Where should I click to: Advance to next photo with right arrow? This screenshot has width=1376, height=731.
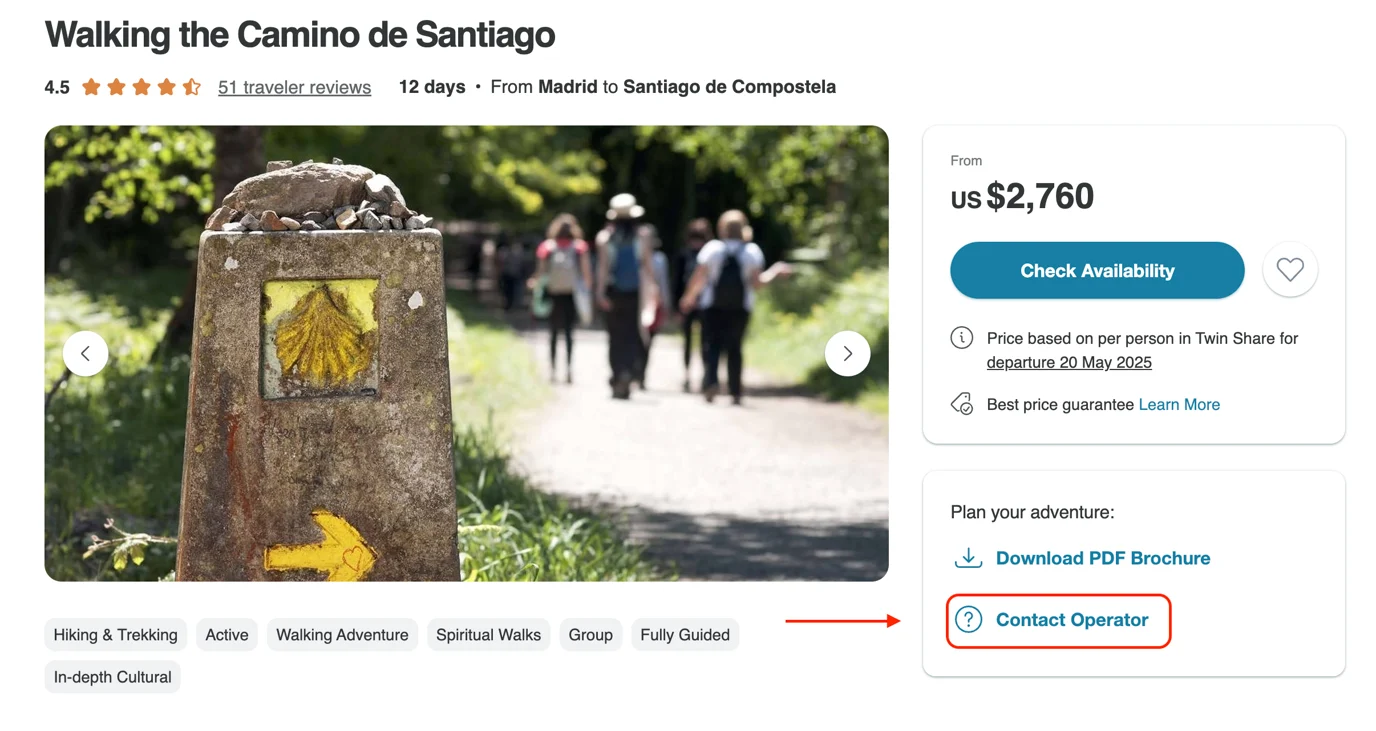847,353
